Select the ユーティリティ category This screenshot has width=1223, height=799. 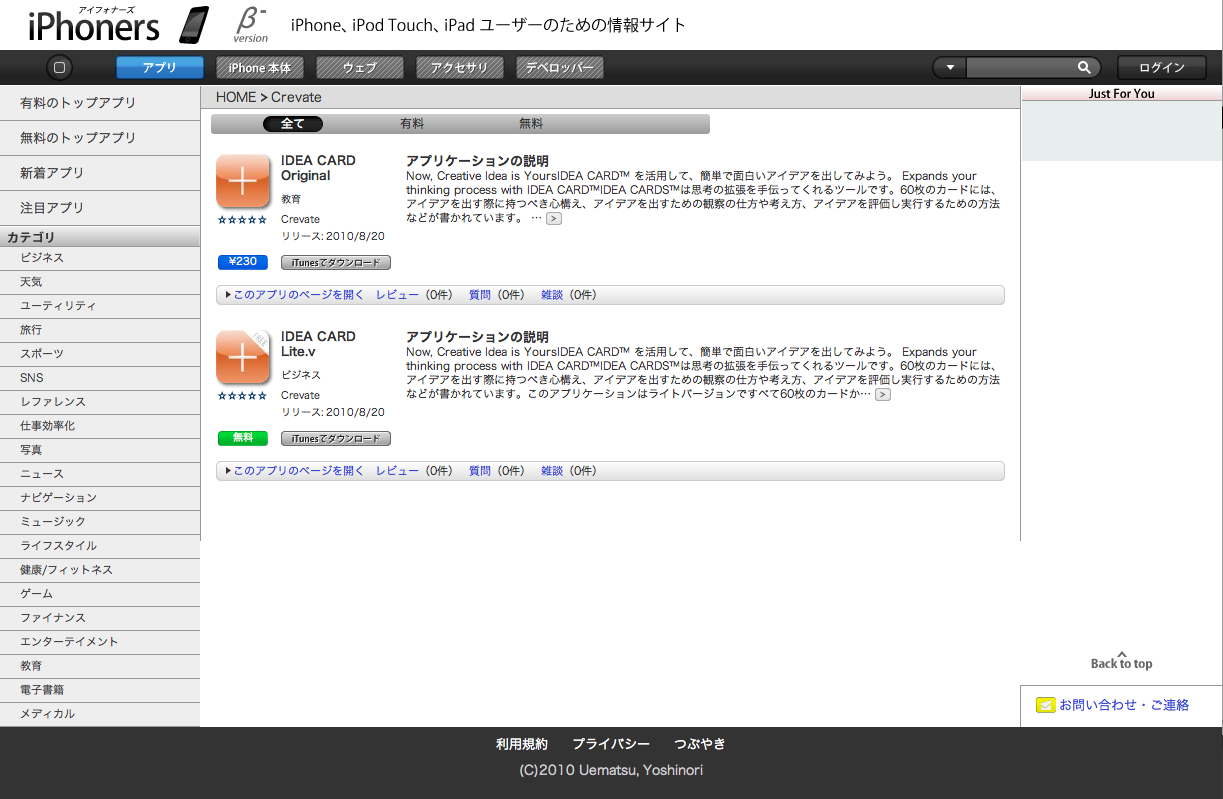tap(100, 306)
